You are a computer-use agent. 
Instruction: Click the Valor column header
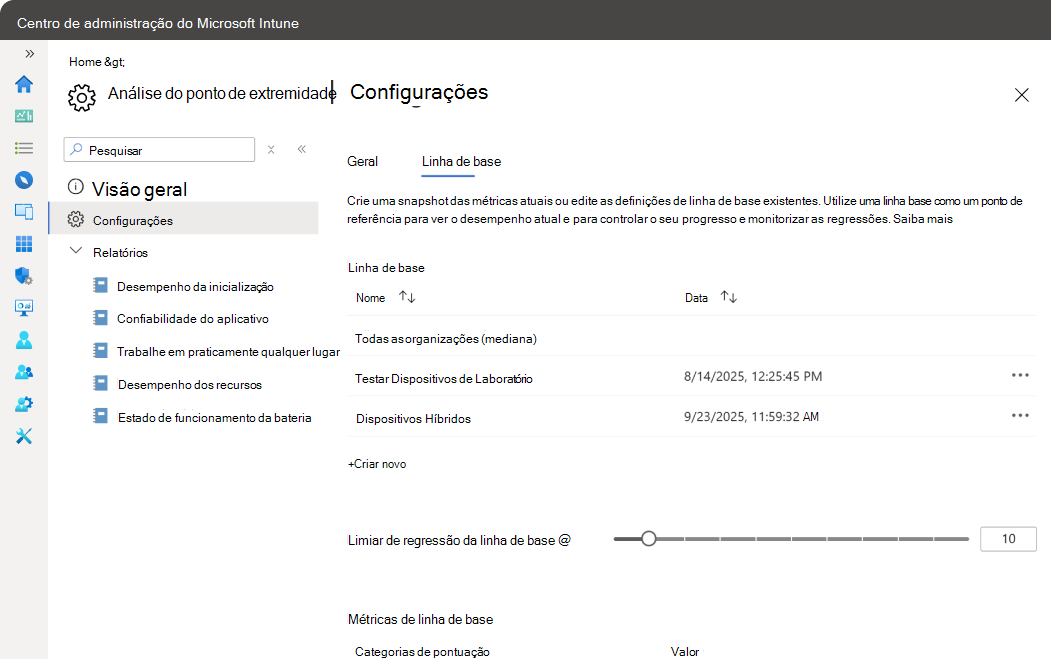(685, 652)
